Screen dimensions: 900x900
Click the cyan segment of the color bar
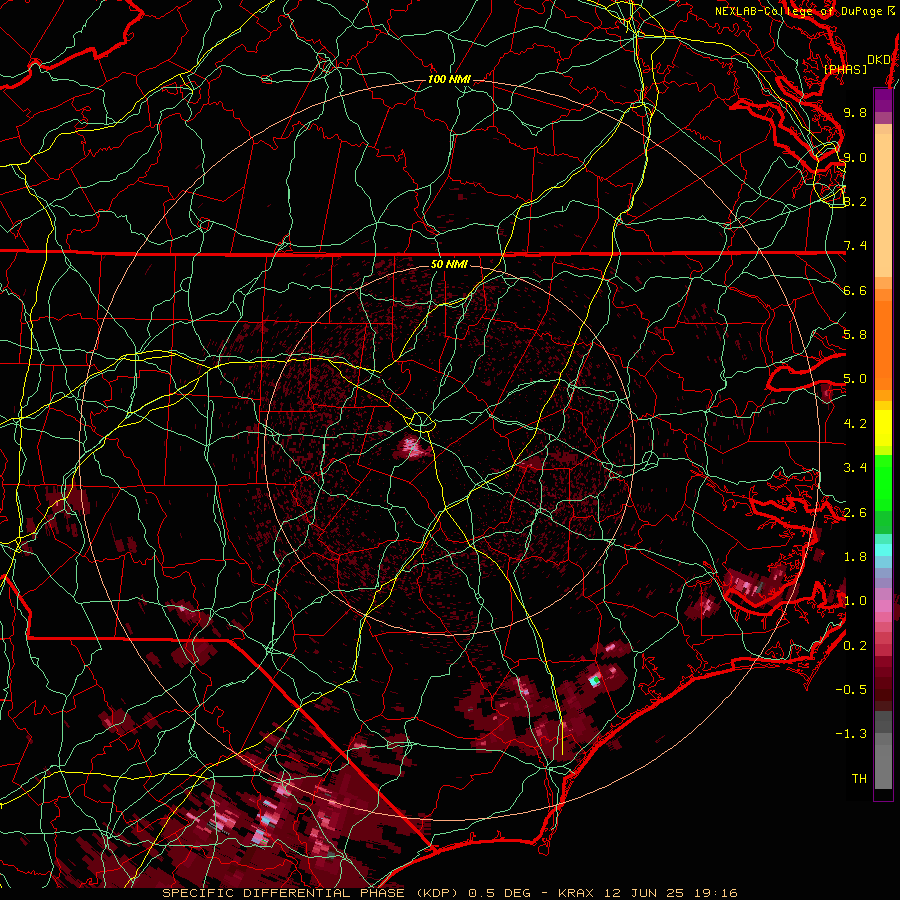pos(883,550)
